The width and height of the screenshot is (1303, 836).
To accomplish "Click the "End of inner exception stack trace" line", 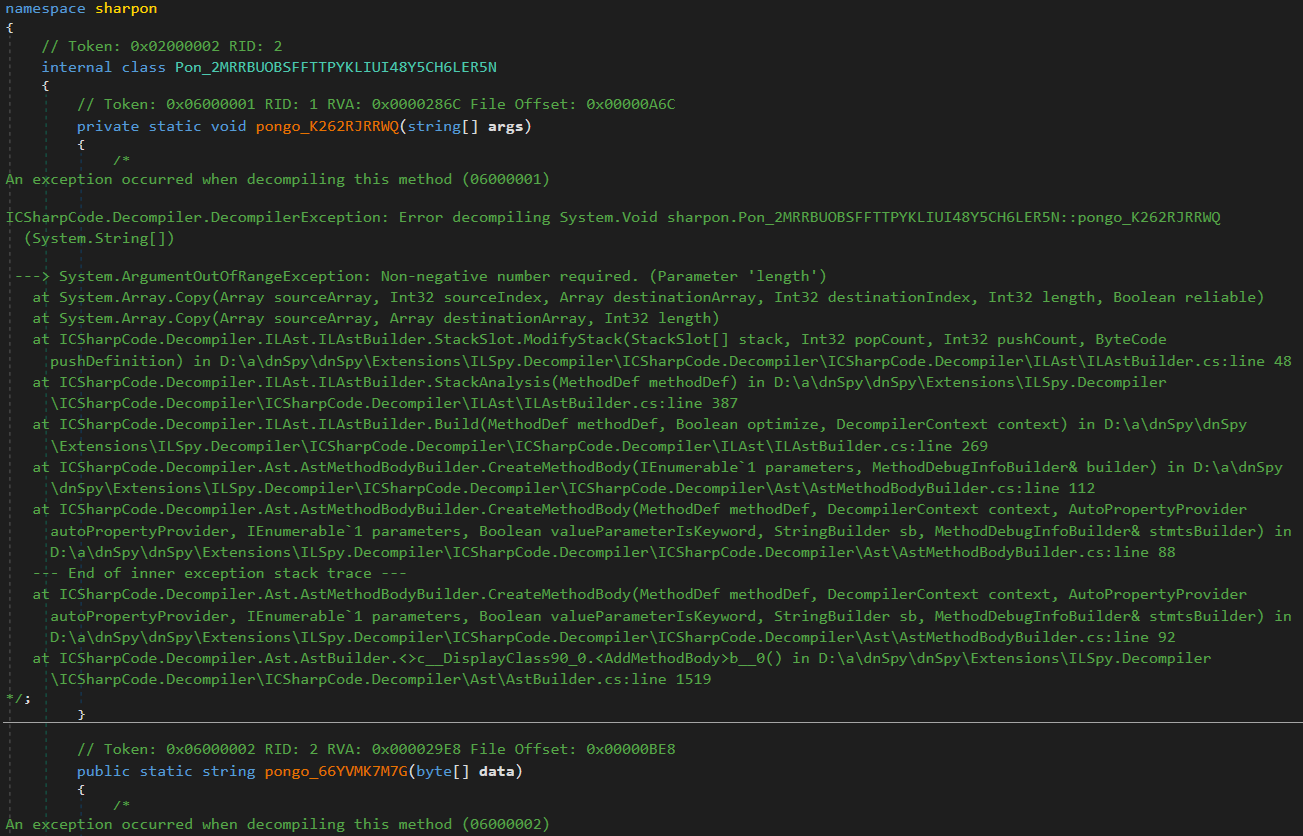I will (x=220, y=573).
